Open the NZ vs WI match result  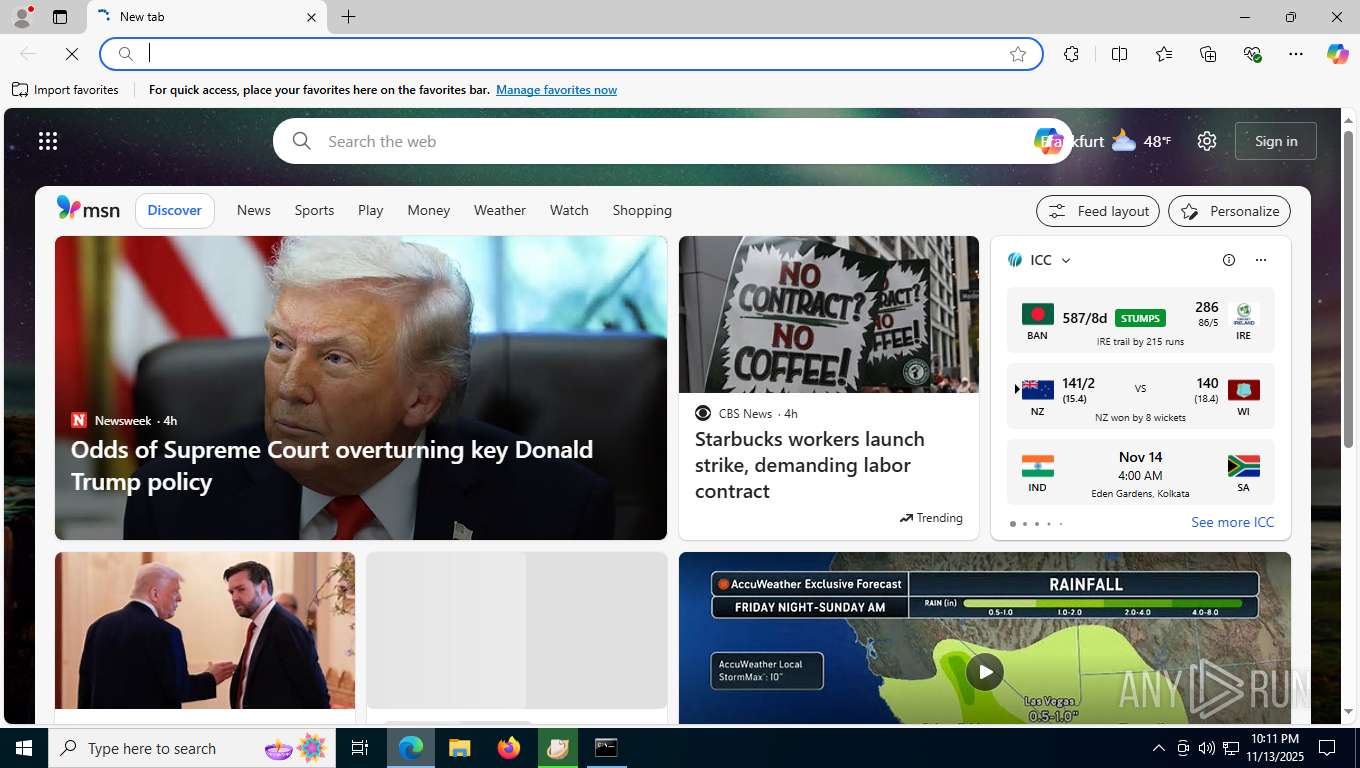pos(1141,396)
